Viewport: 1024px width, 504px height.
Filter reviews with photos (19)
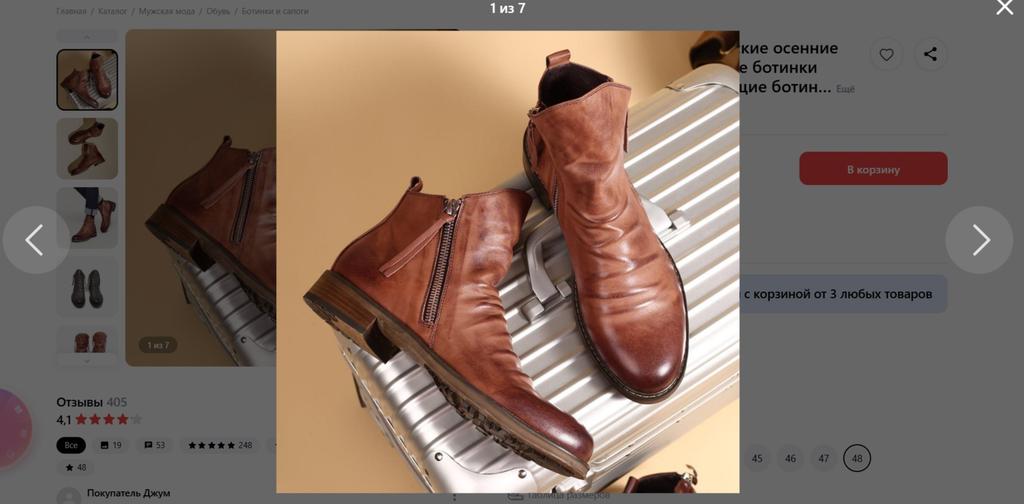tap(110, 445)
